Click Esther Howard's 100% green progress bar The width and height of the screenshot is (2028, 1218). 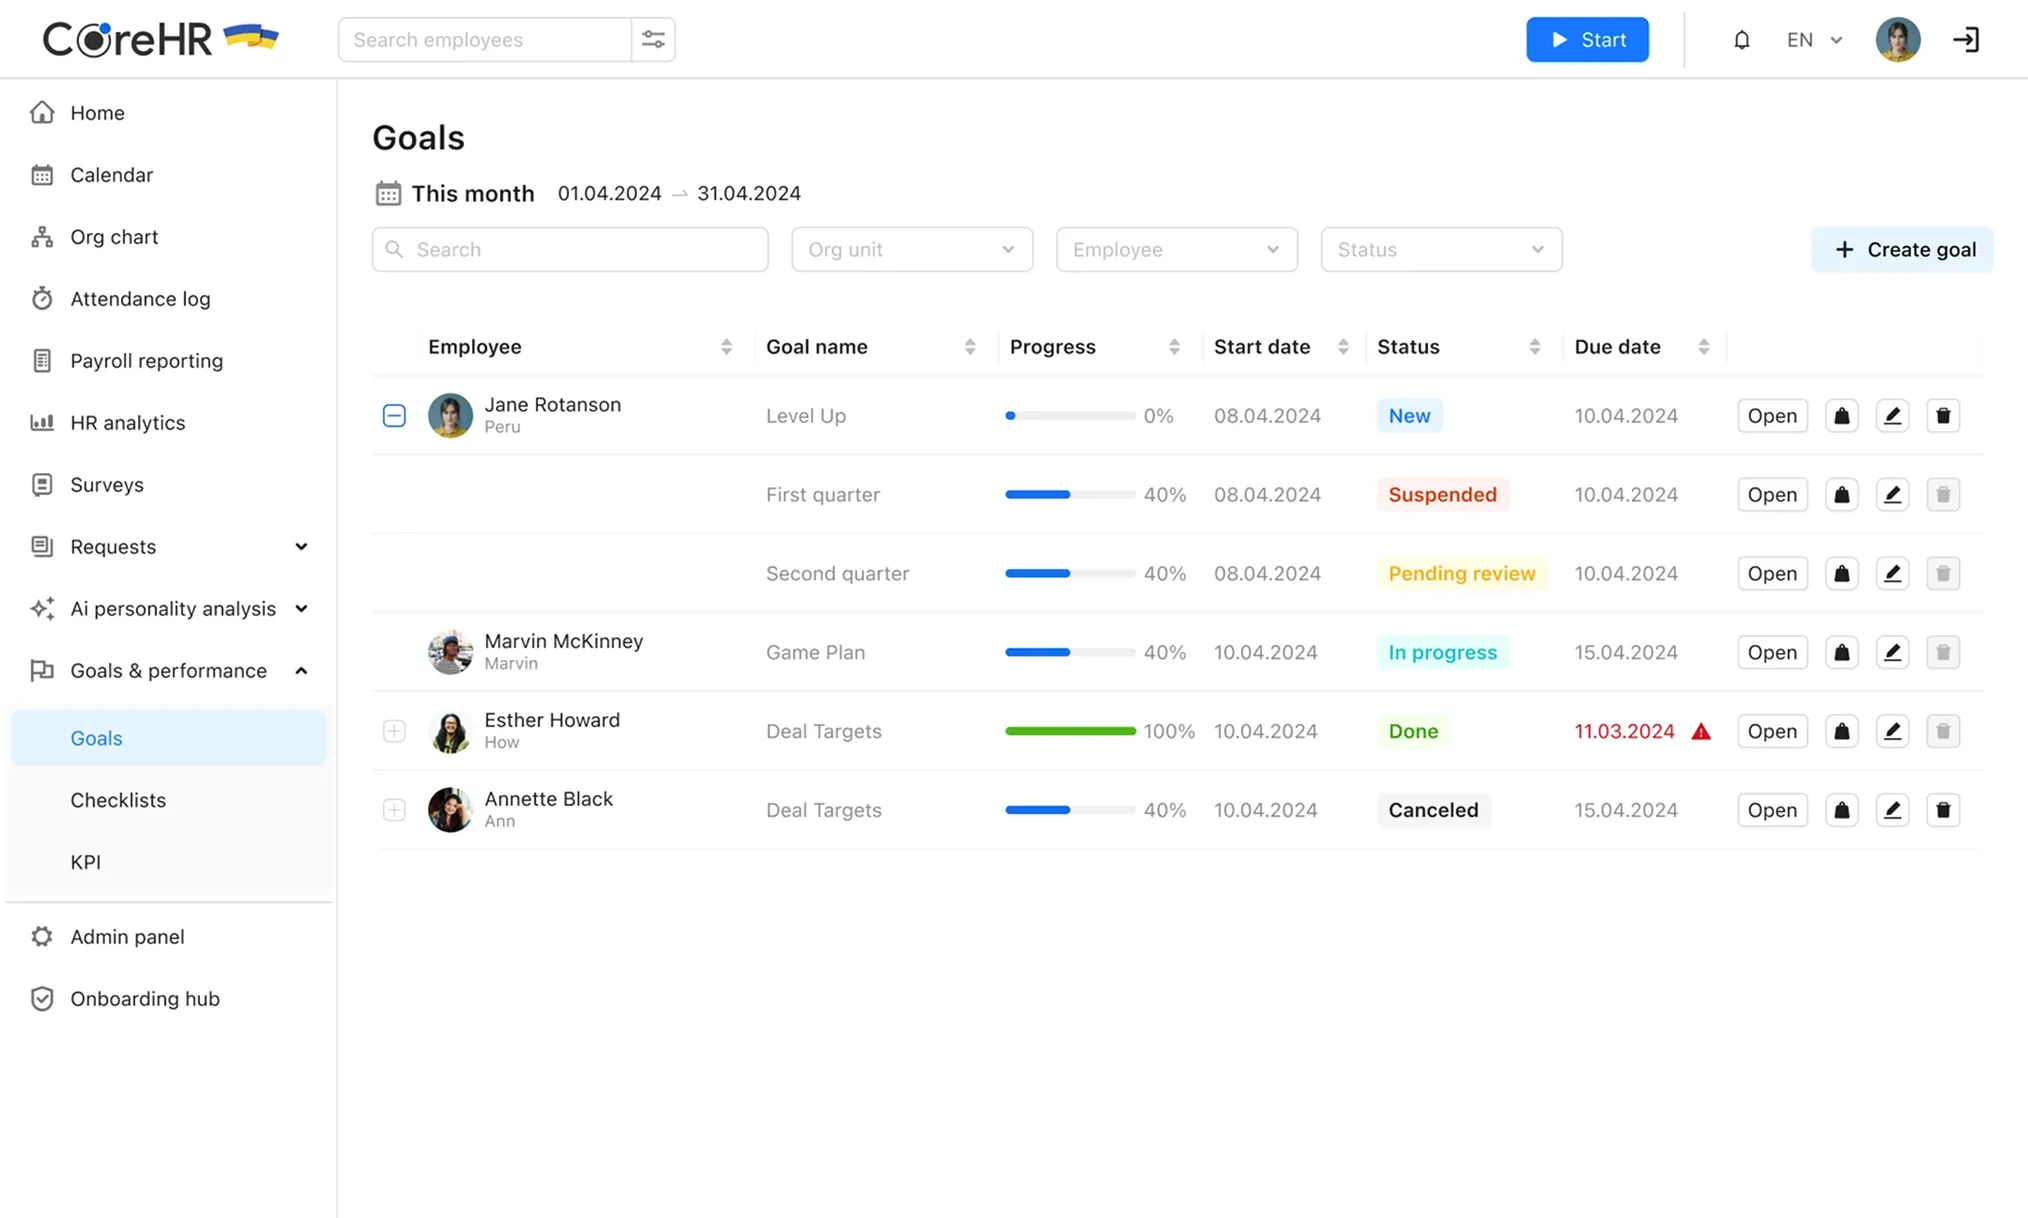pyautogui.click(x=1070, y=732)
